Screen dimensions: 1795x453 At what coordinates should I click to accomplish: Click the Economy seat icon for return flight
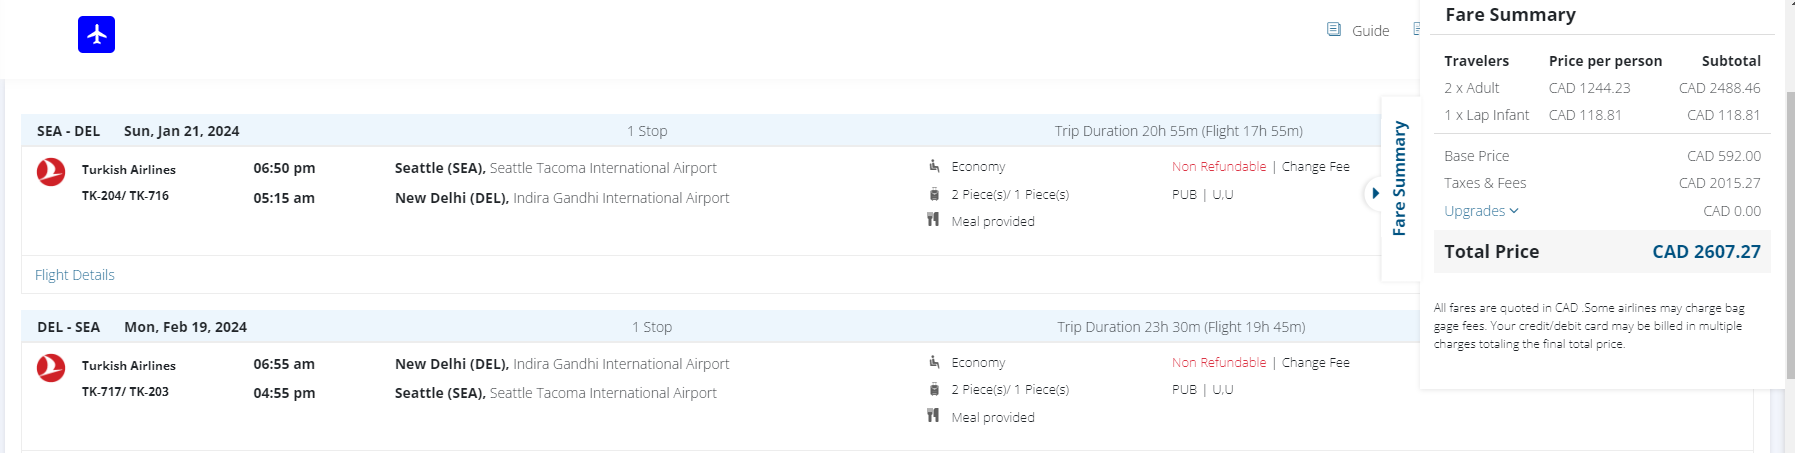933,362
